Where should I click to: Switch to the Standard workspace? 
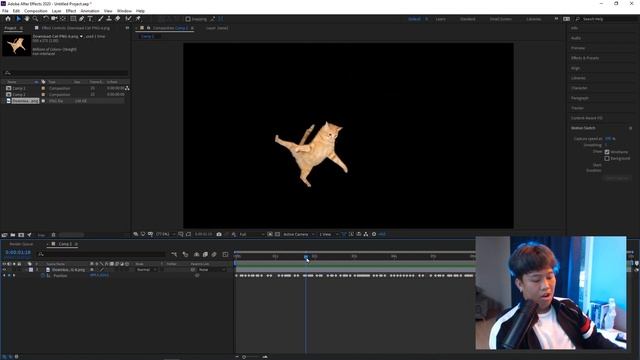point(468,19)
